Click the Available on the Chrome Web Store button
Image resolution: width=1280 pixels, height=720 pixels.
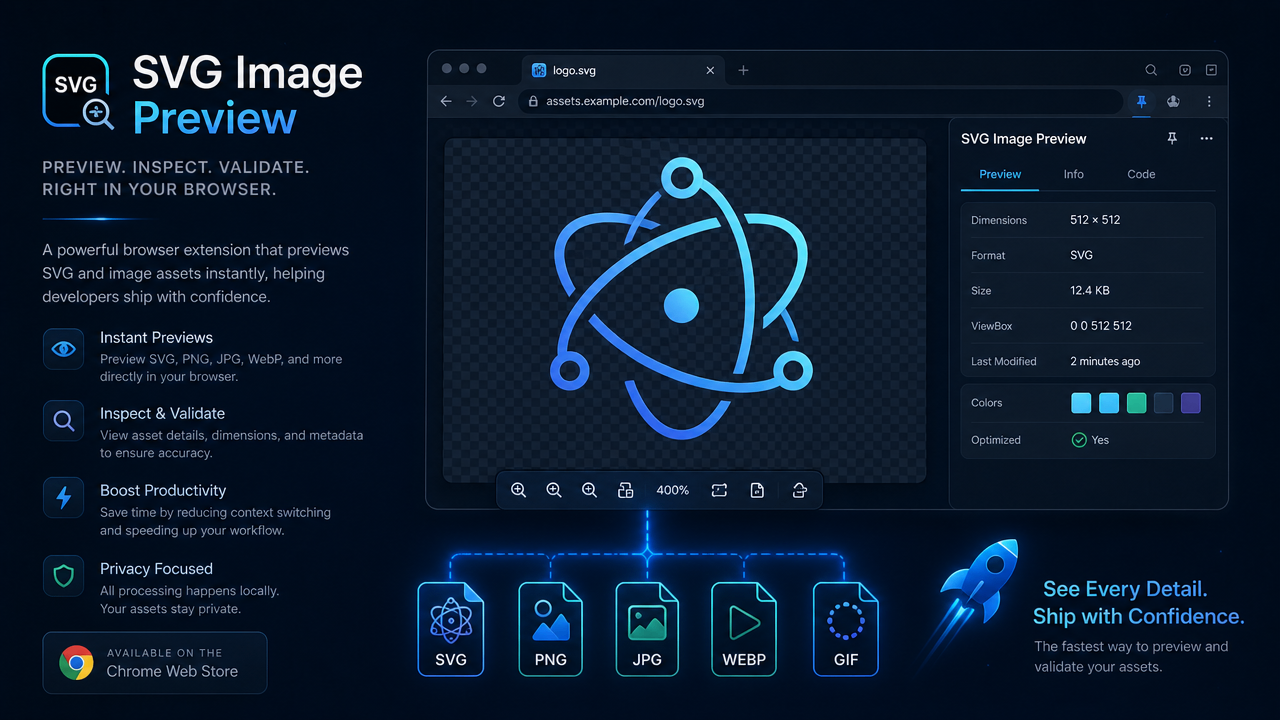pos(155,663)
